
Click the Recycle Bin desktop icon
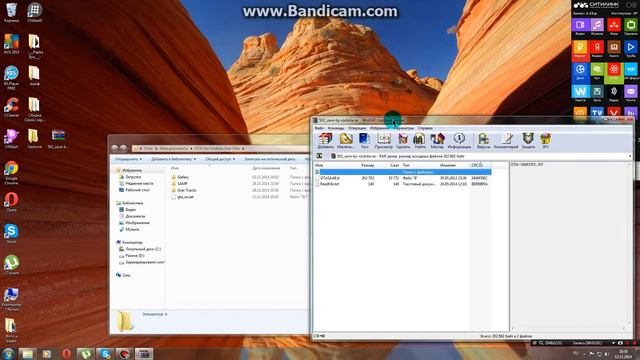(x=11, y=12)
